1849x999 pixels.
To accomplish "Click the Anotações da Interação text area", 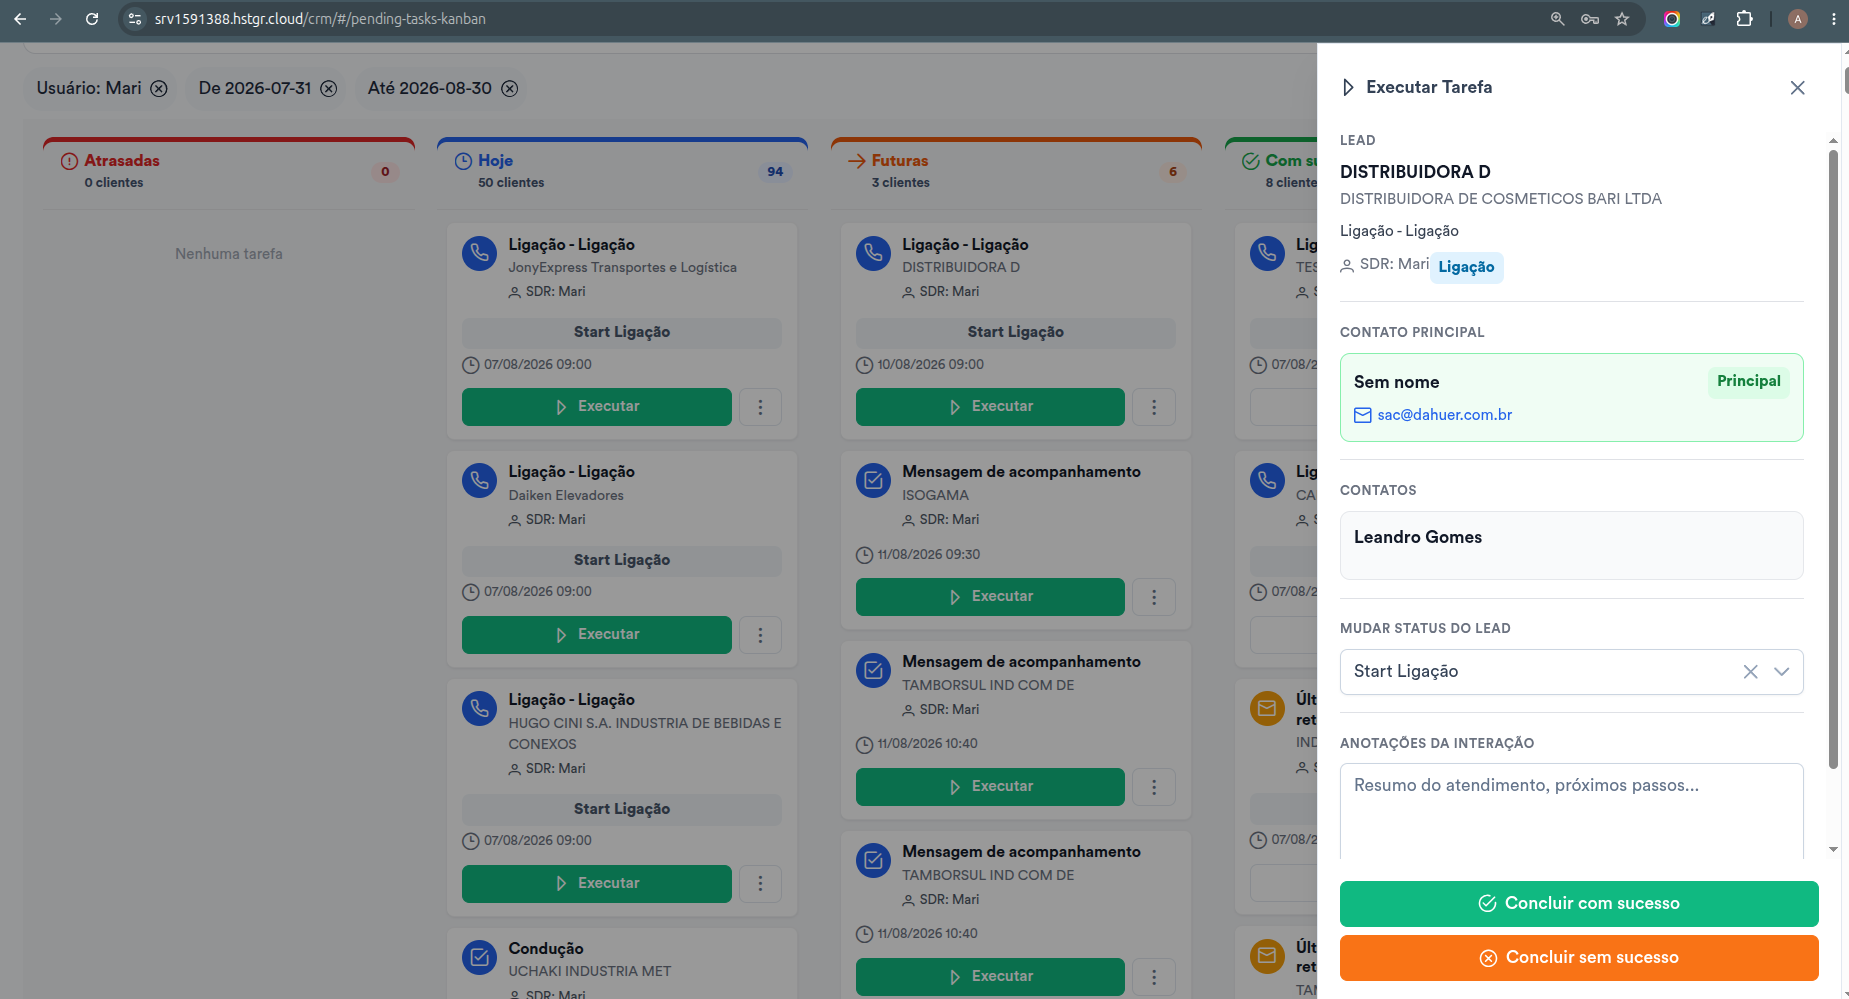I will tap(1571, 812).
